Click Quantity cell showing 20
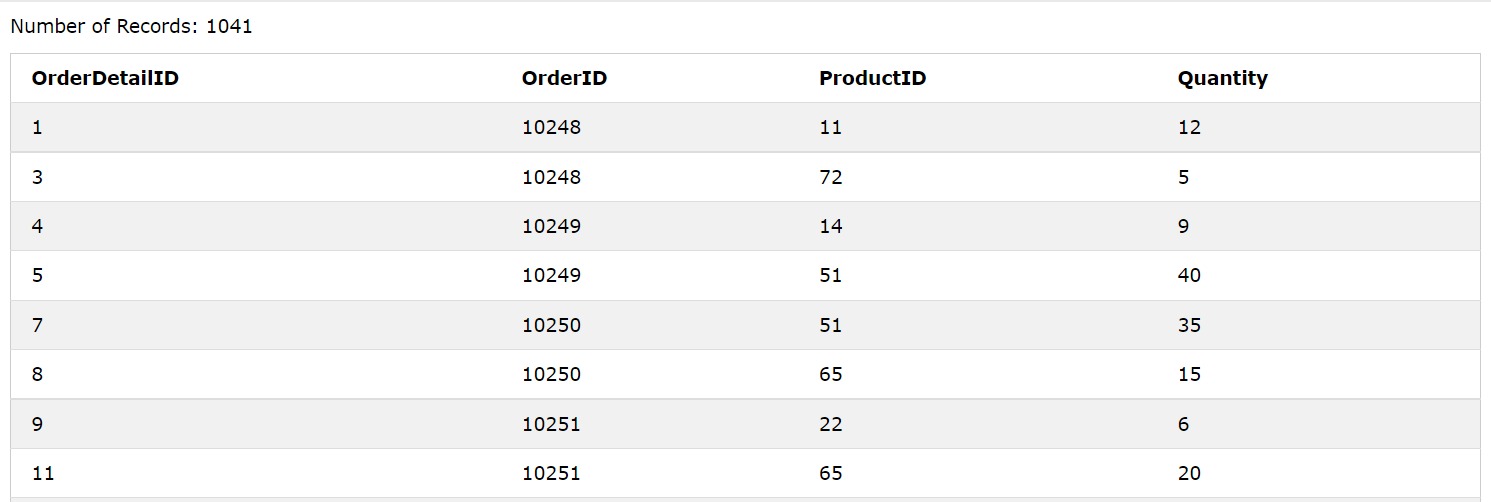The image size is (1491, 502). (1189, 473)
